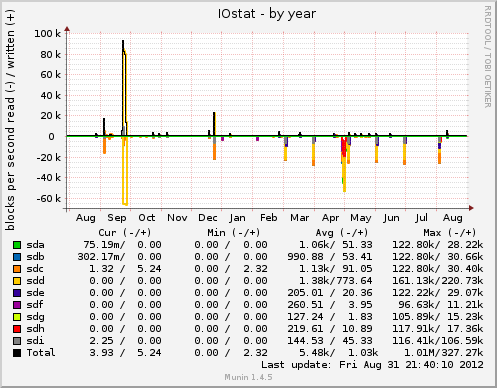Click the '-60 k' y-axis label
This screenshot has width=497, height=388.
click(x=49, y=199)
